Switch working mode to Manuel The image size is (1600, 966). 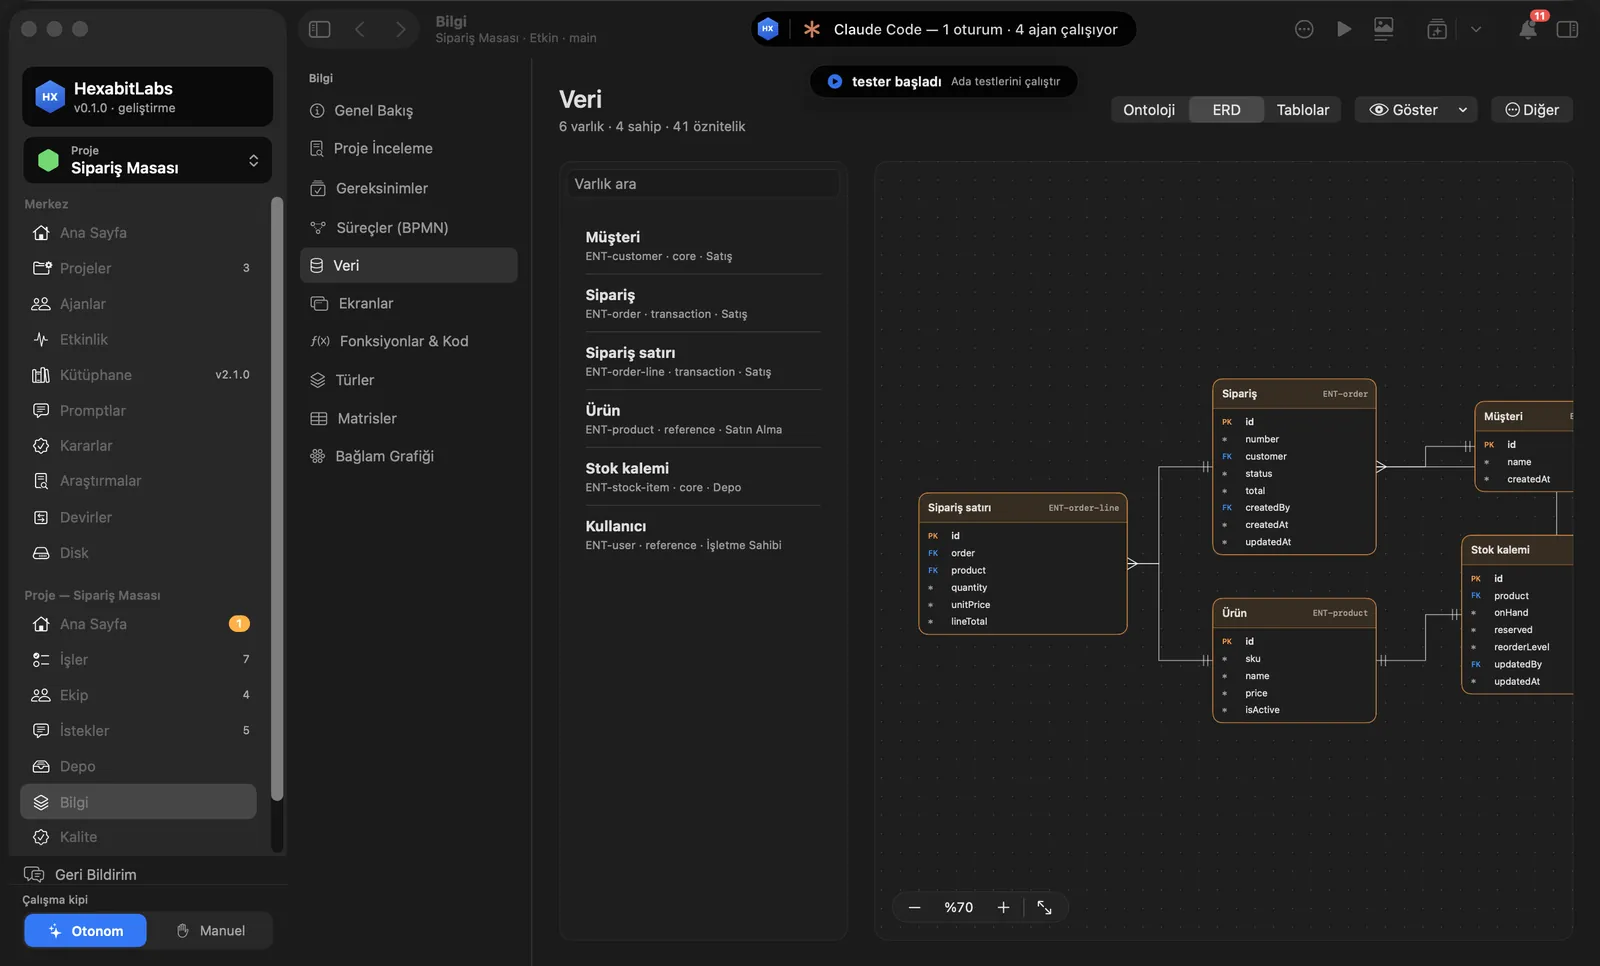pos(210,931)
